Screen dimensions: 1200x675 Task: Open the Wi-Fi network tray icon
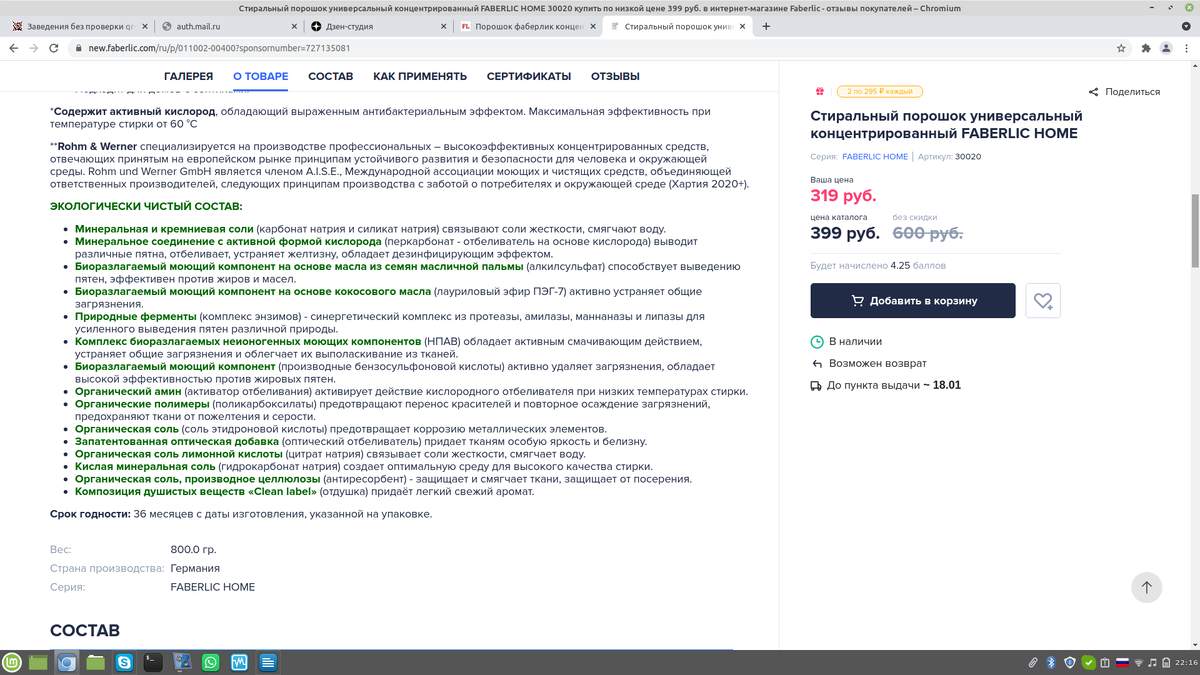pyautogui.click(x=1138, y=662)
